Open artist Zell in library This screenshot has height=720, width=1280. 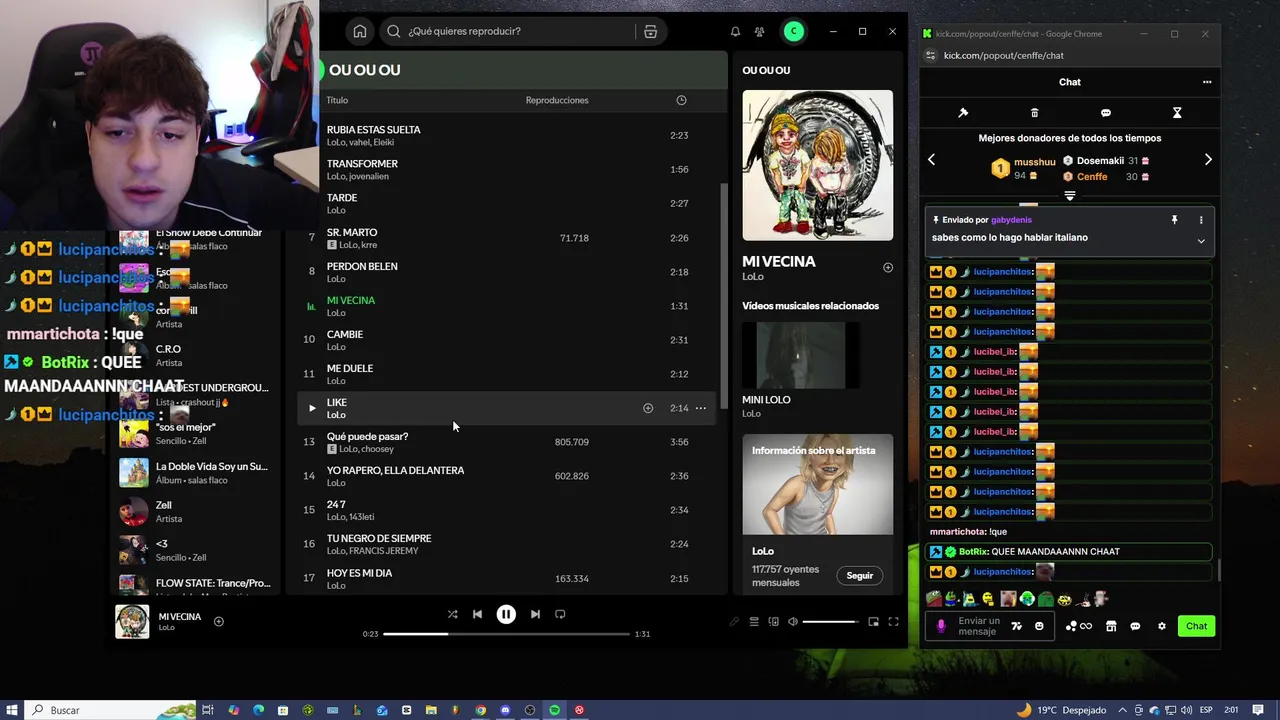(x=195, y=512)
